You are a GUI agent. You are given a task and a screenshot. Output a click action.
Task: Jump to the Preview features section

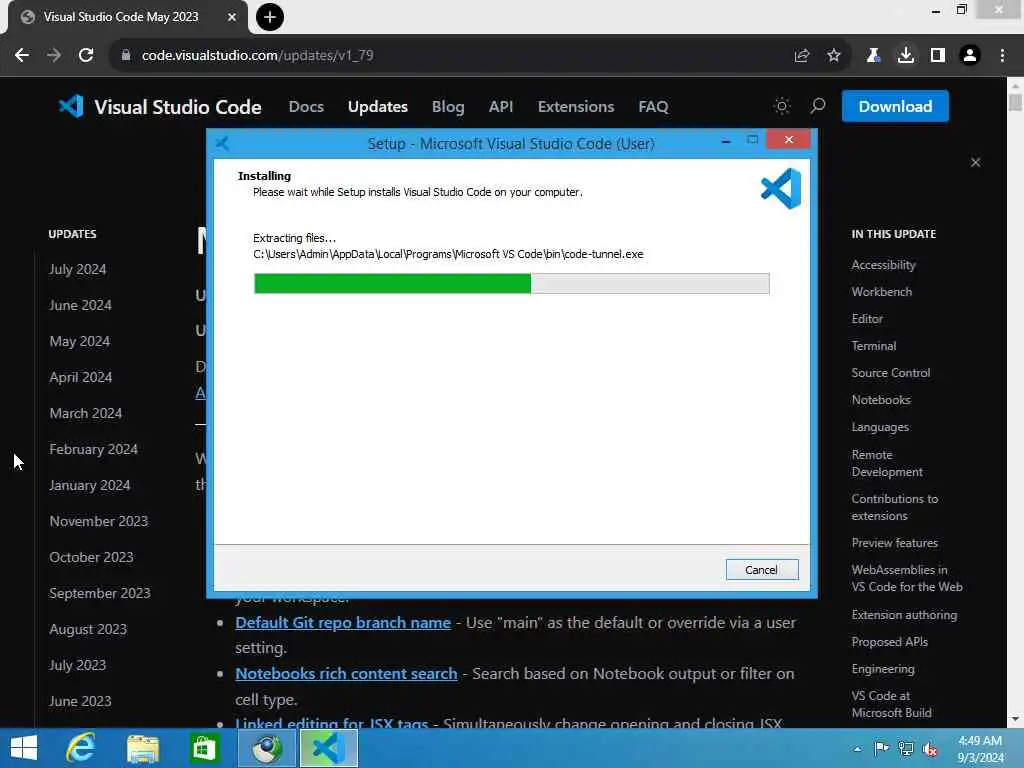(x=894, y=543)
